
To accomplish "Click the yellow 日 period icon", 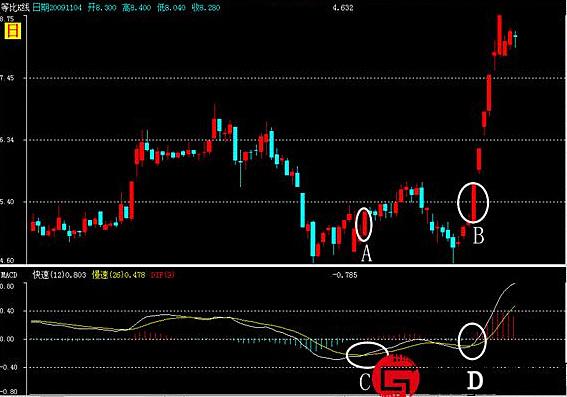I will (13, 31).
